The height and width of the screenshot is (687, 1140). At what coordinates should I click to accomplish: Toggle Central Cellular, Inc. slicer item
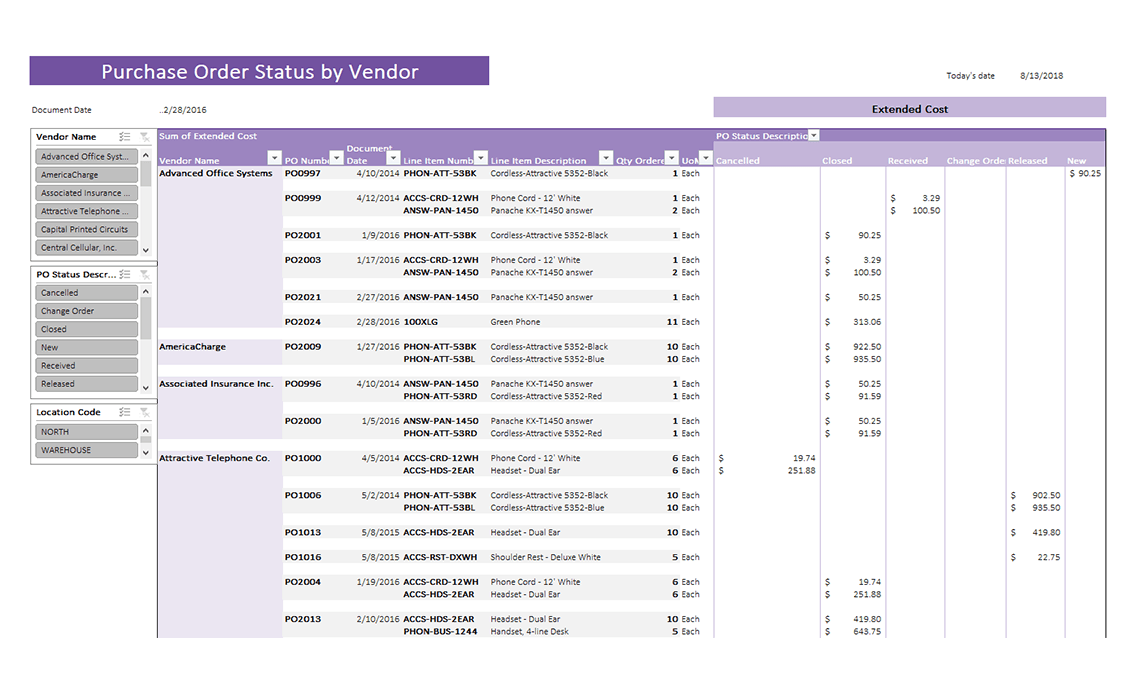[87, 247]
